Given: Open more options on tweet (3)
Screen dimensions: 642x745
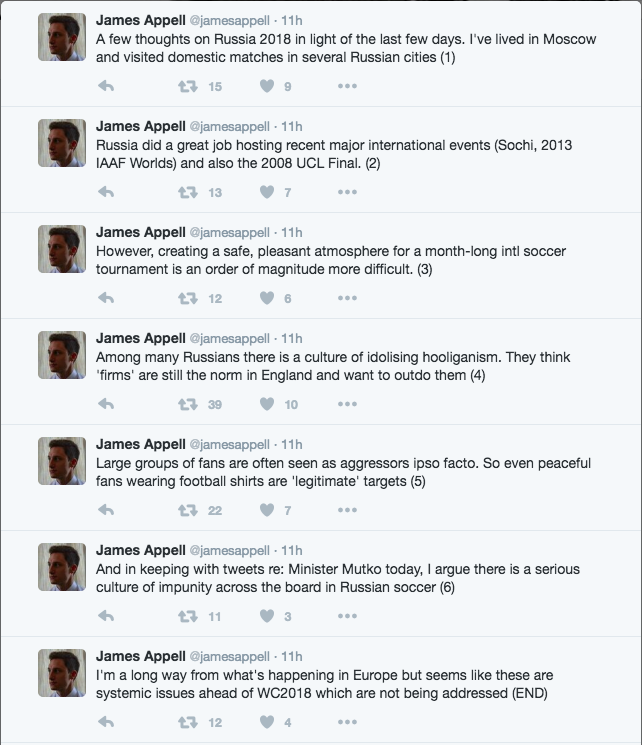Looking at the screenshot, I should pyautogui.click(x=347, y=298).
